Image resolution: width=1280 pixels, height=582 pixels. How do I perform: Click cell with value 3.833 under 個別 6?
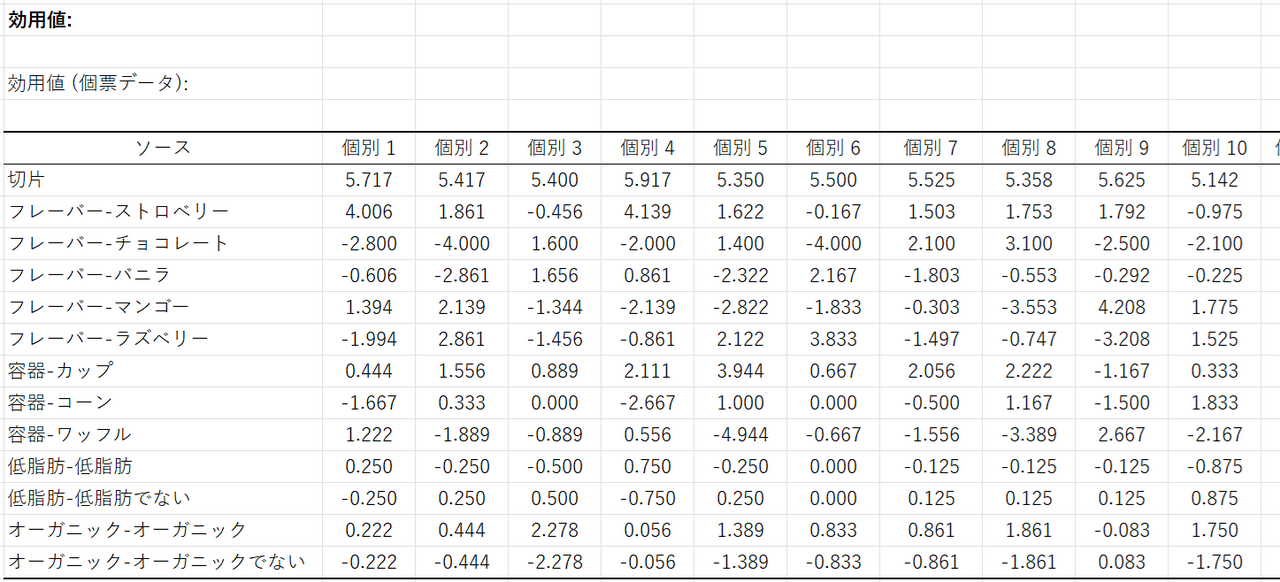click(833, 339)
